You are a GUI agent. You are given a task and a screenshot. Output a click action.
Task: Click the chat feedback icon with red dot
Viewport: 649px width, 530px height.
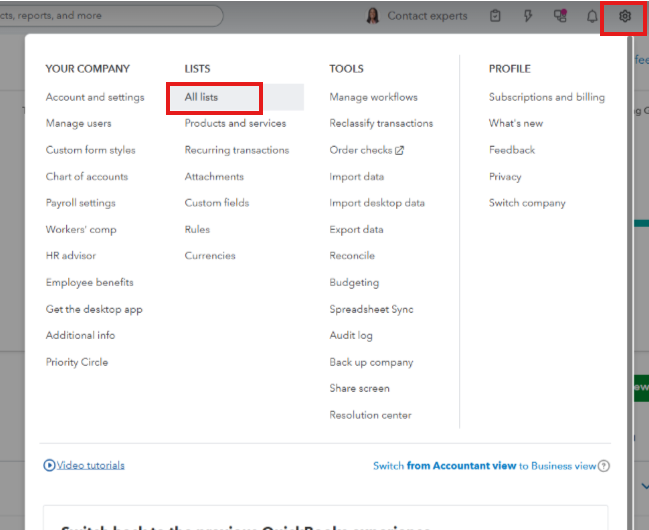tap(560, 16)
